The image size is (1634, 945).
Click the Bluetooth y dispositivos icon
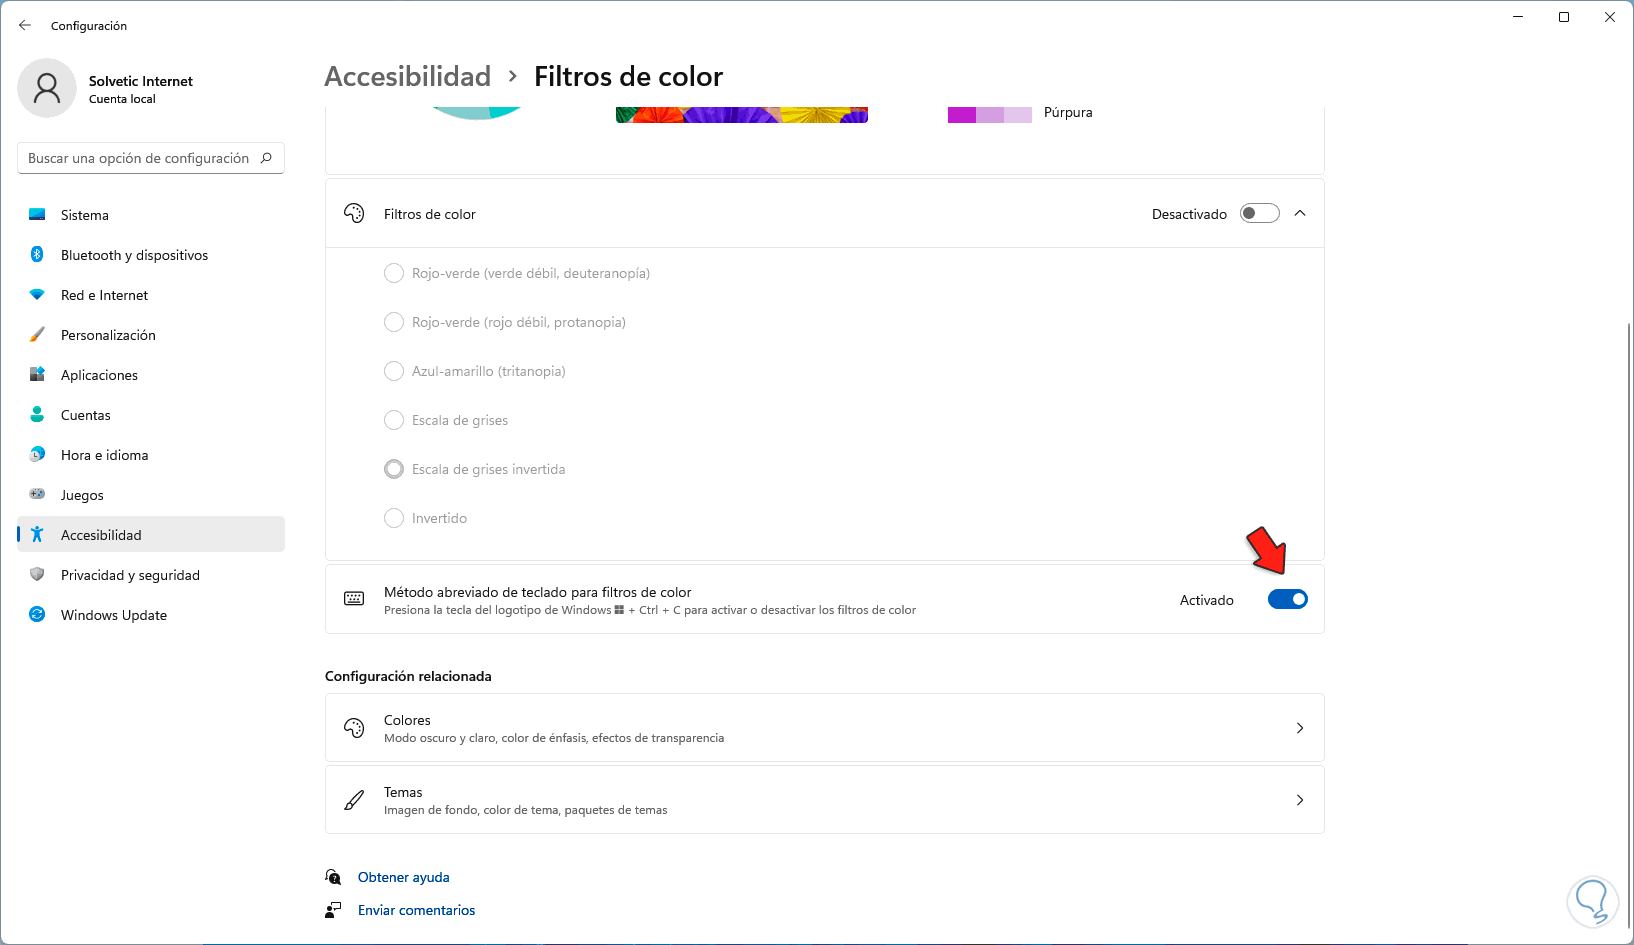point(37,255)
